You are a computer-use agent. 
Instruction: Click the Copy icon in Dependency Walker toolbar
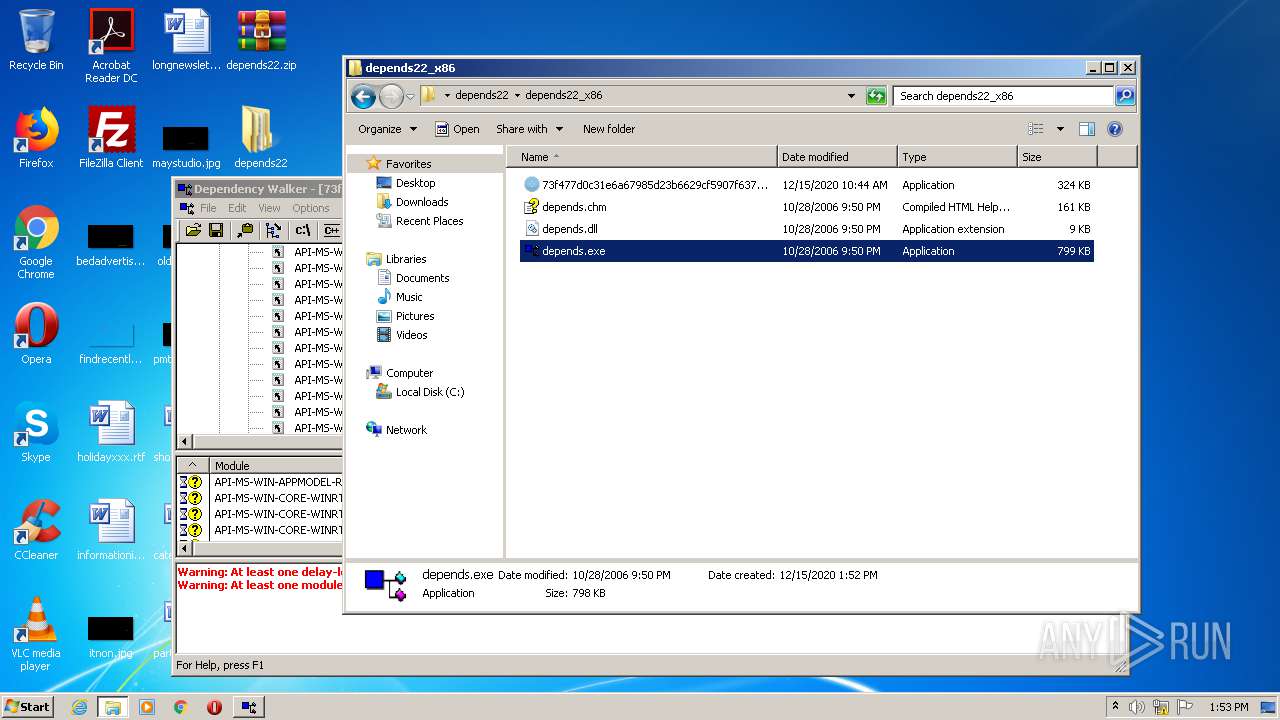coord(245,230)
